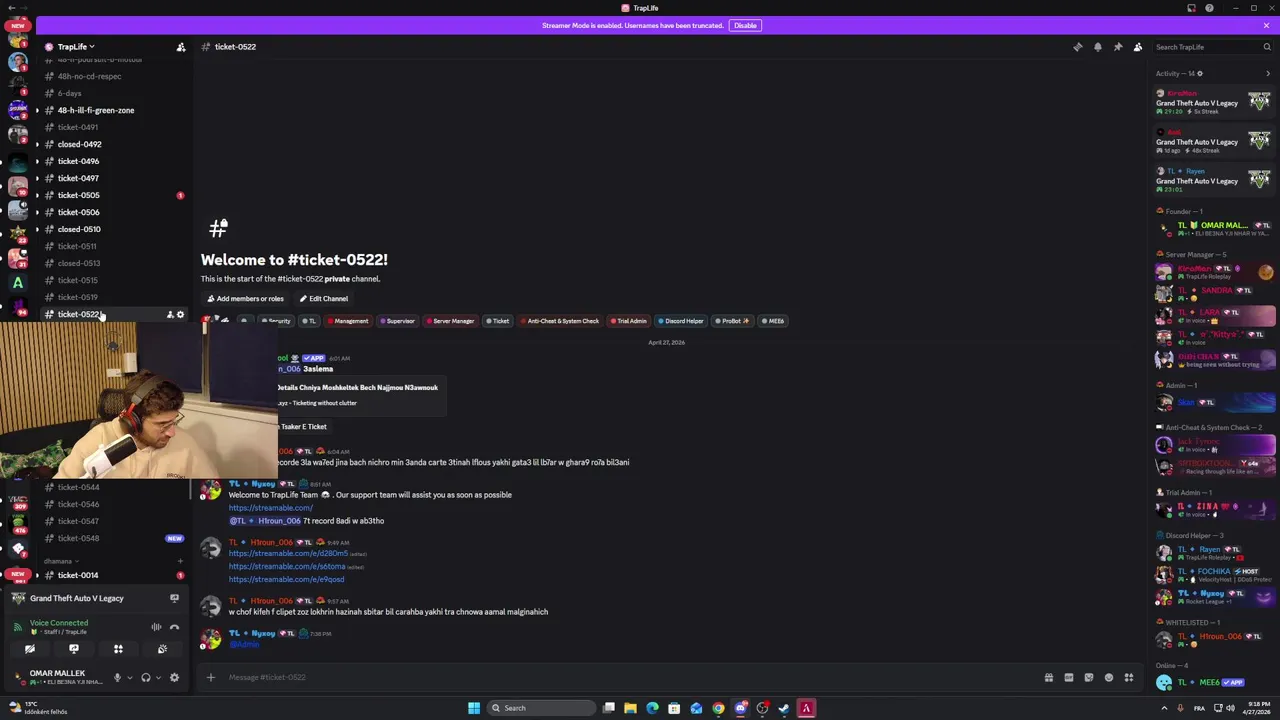Click the Edit Channel button
1280x720 pixels.
[x=323, y=298]
